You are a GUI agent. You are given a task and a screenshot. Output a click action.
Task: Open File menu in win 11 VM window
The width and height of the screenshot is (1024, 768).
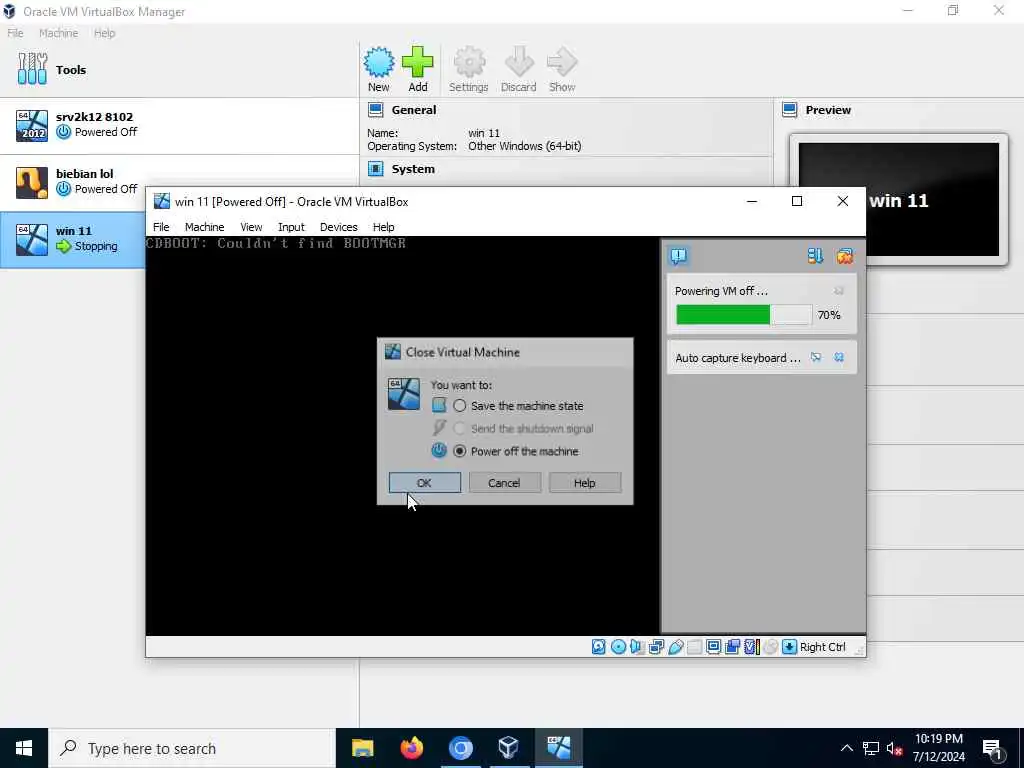(x=161, y=227)
